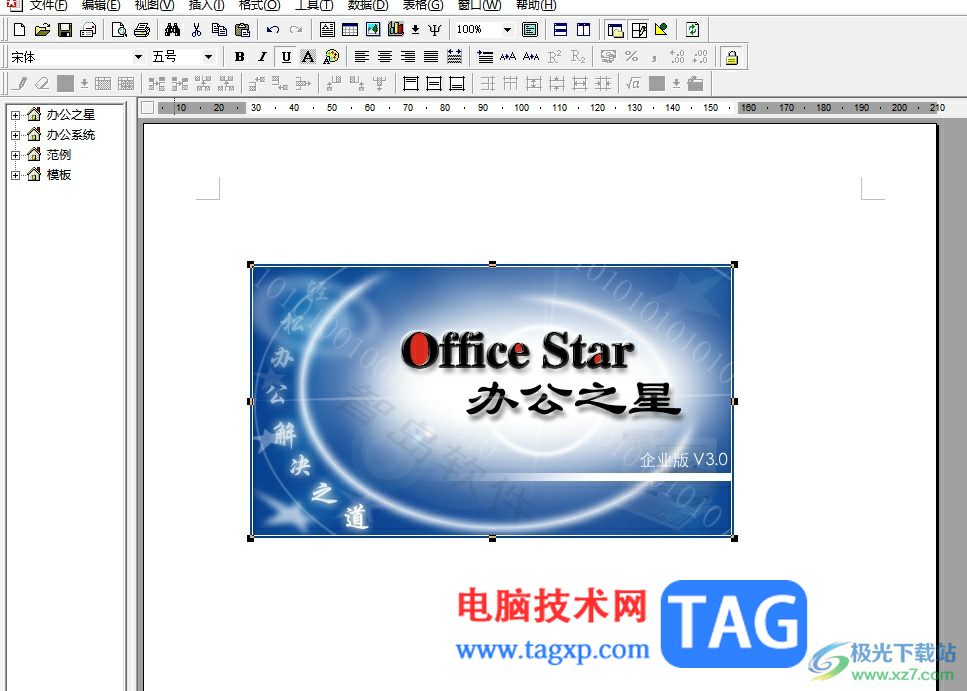Create a new document with the New icon
Image resolution: width=967 pixels, height=691 pixels.
[19, 30]
